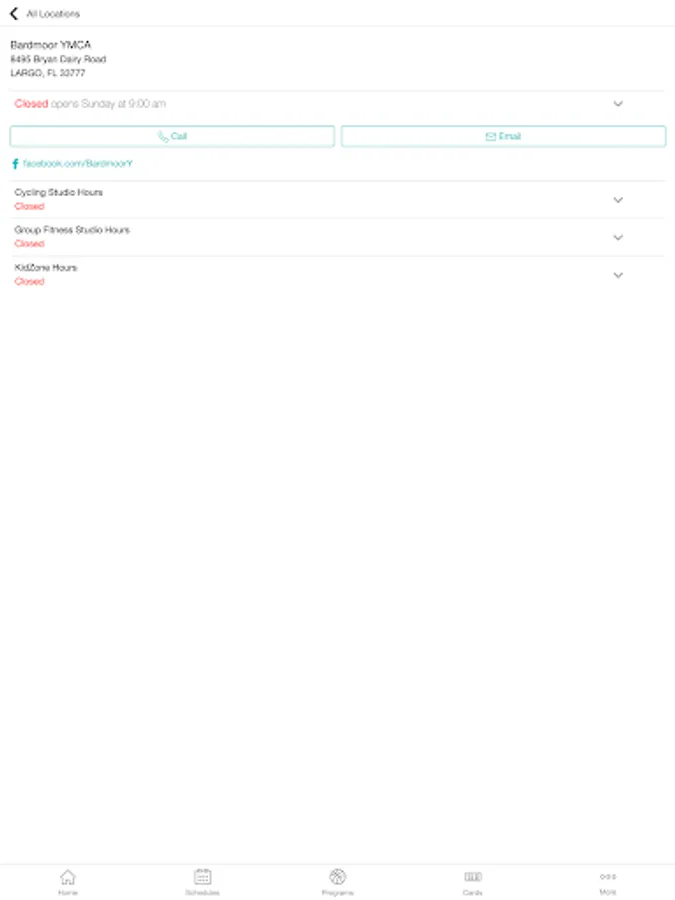The width and height of the screenshot is (675, 900).
Task: Tap the Schedules tab label
Action: coord(203,893)
